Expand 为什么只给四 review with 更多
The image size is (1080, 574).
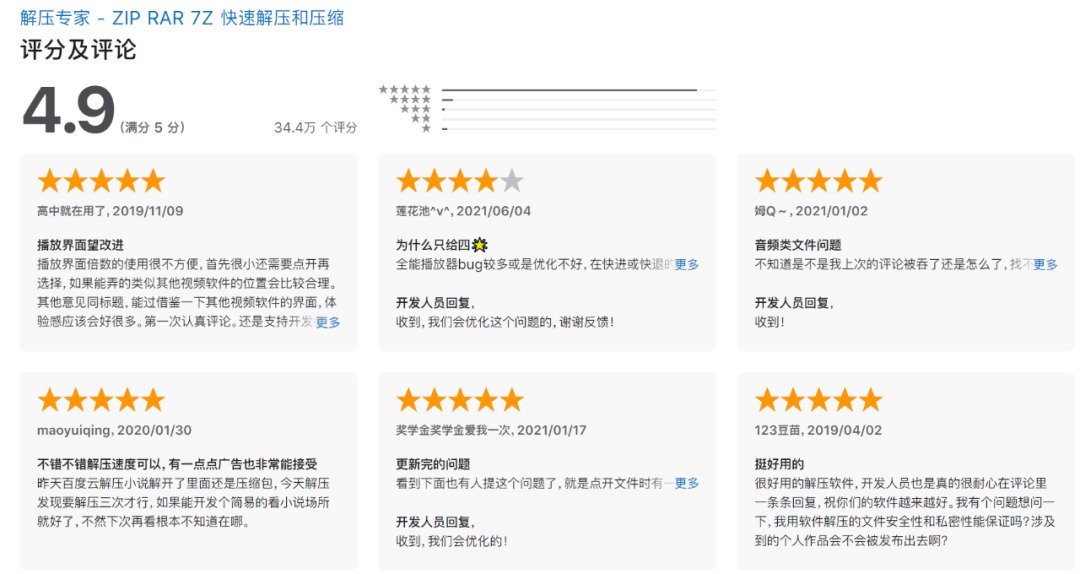click(687, 264)
